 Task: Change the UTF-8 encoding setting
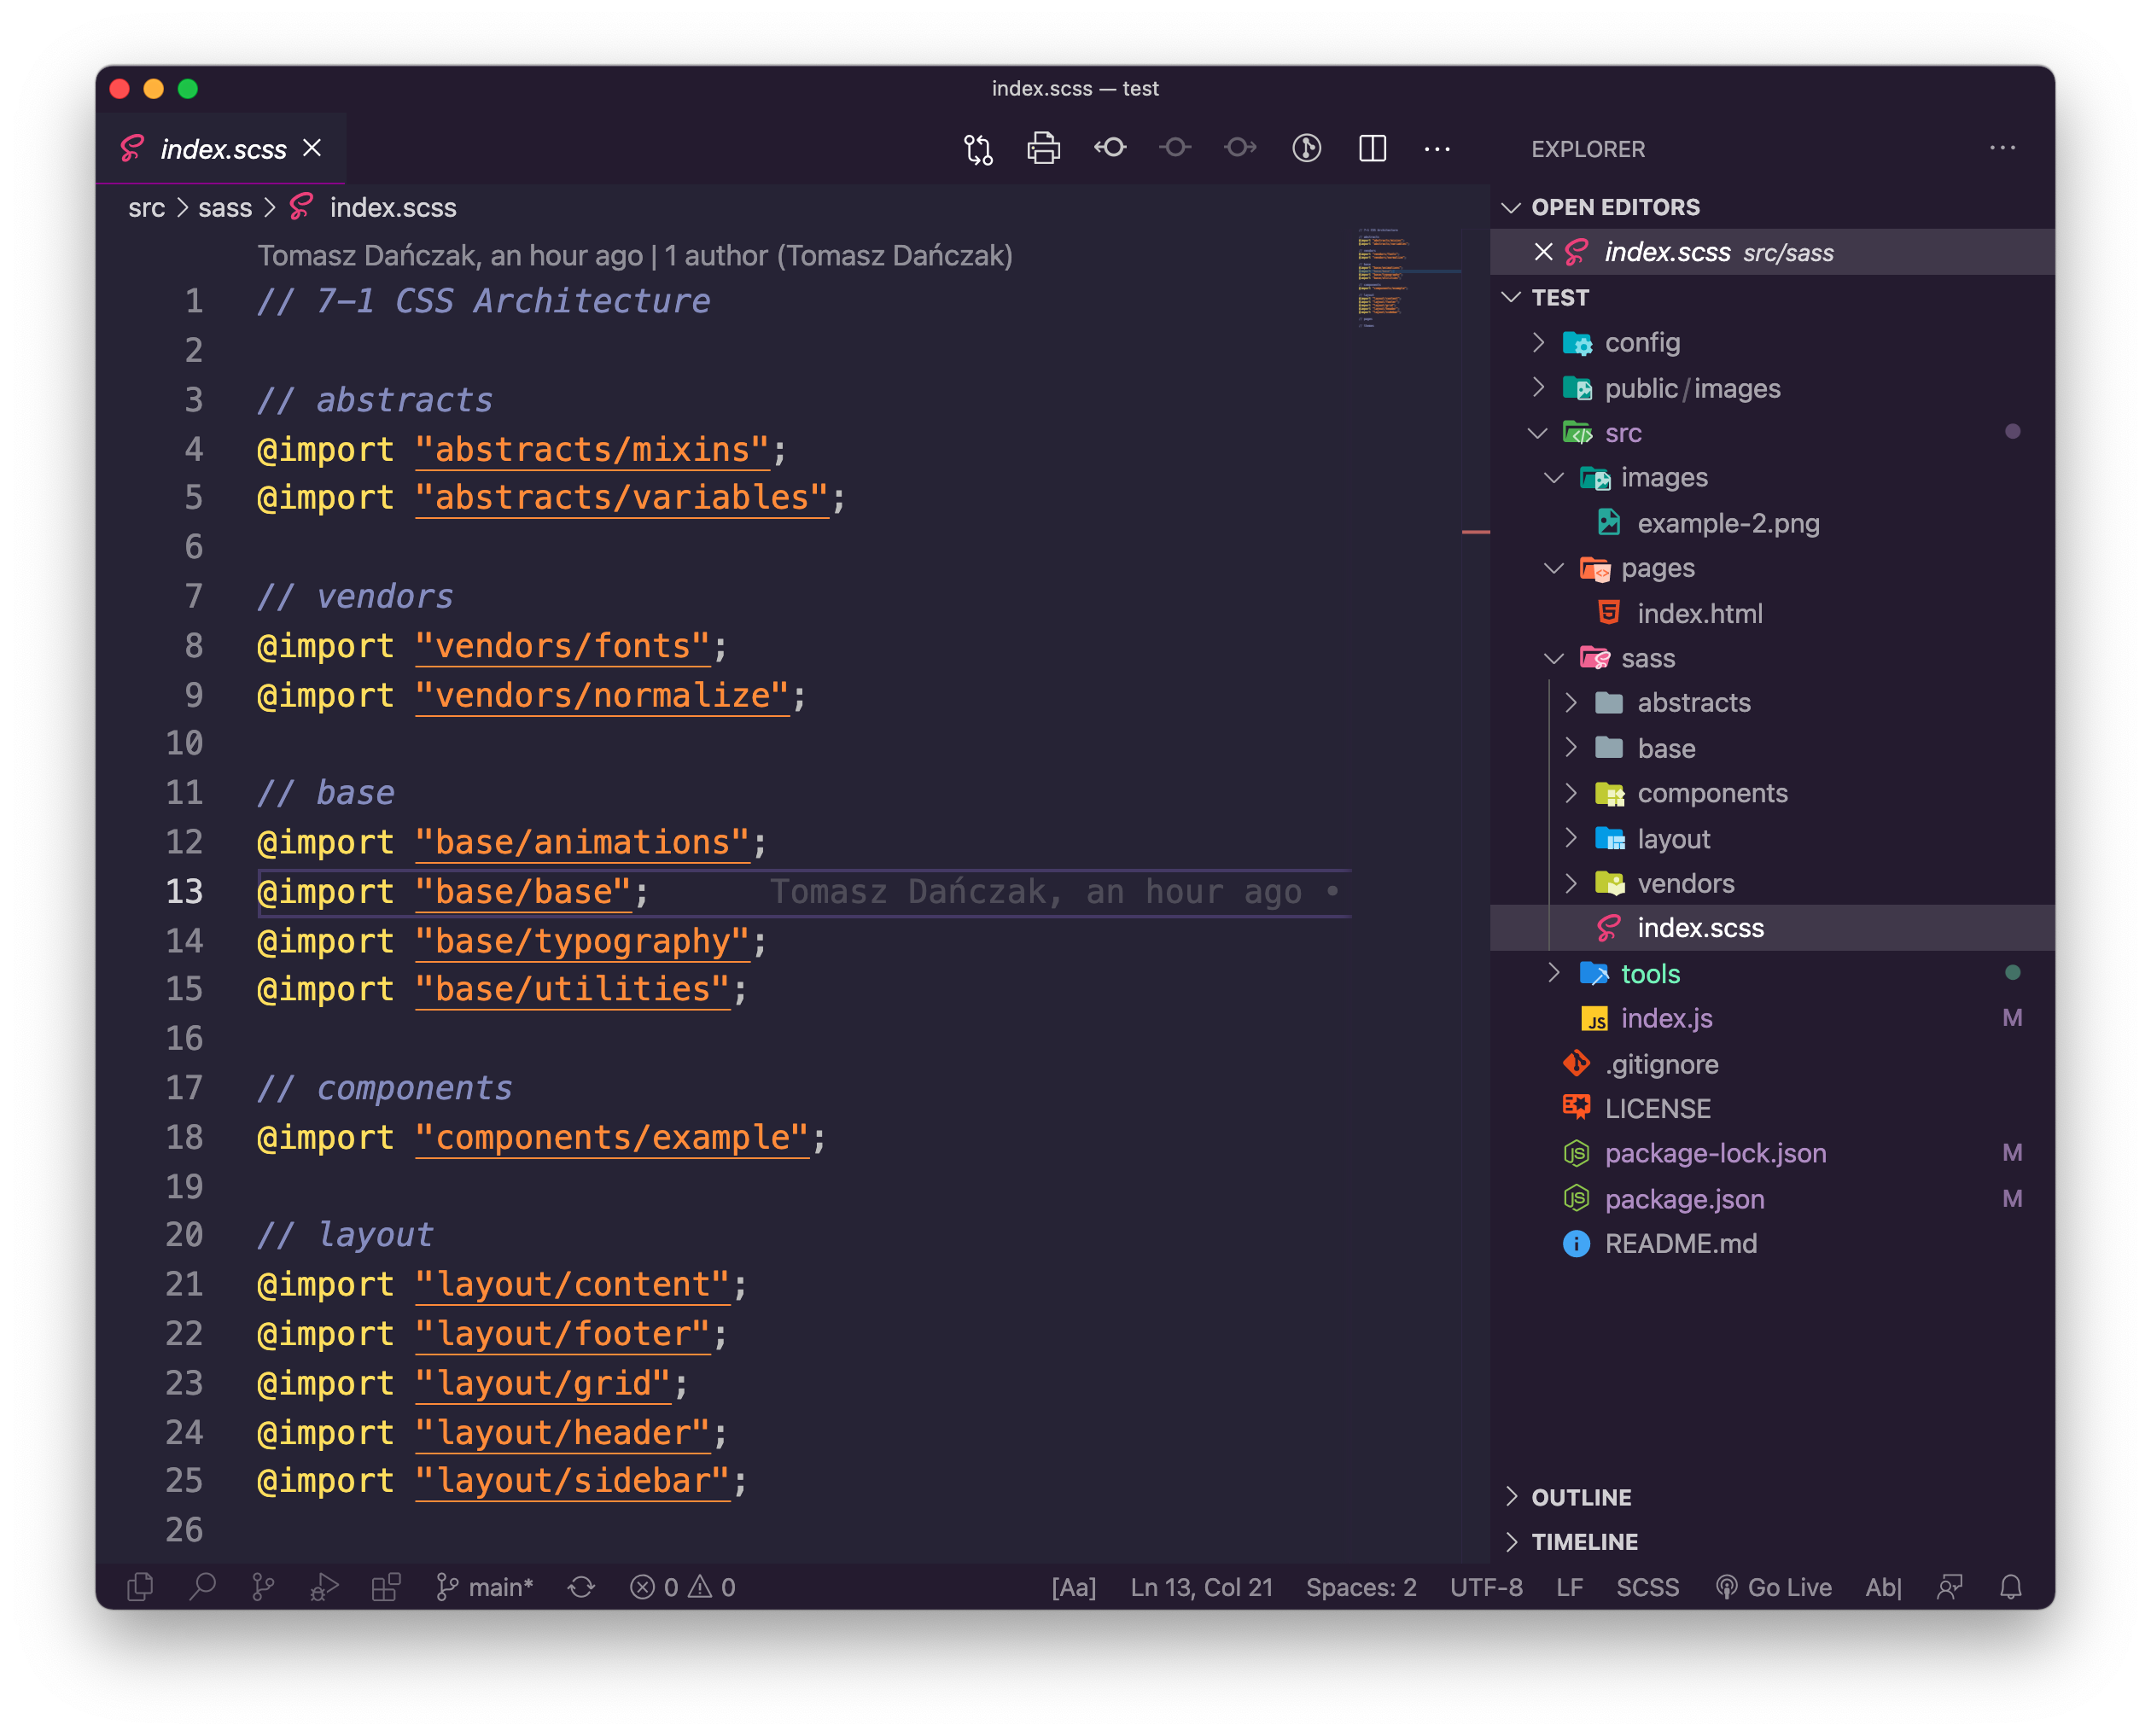1486,1587
